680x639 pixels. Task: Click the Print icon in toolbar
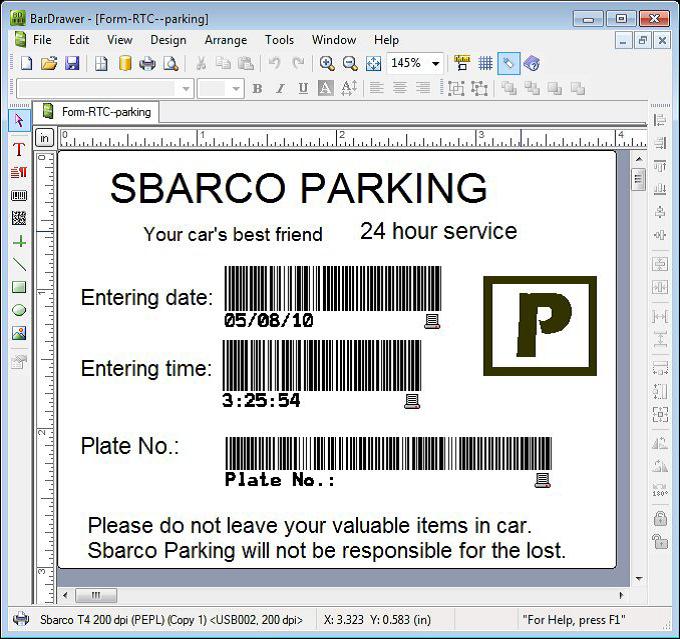tap(147, 63)
